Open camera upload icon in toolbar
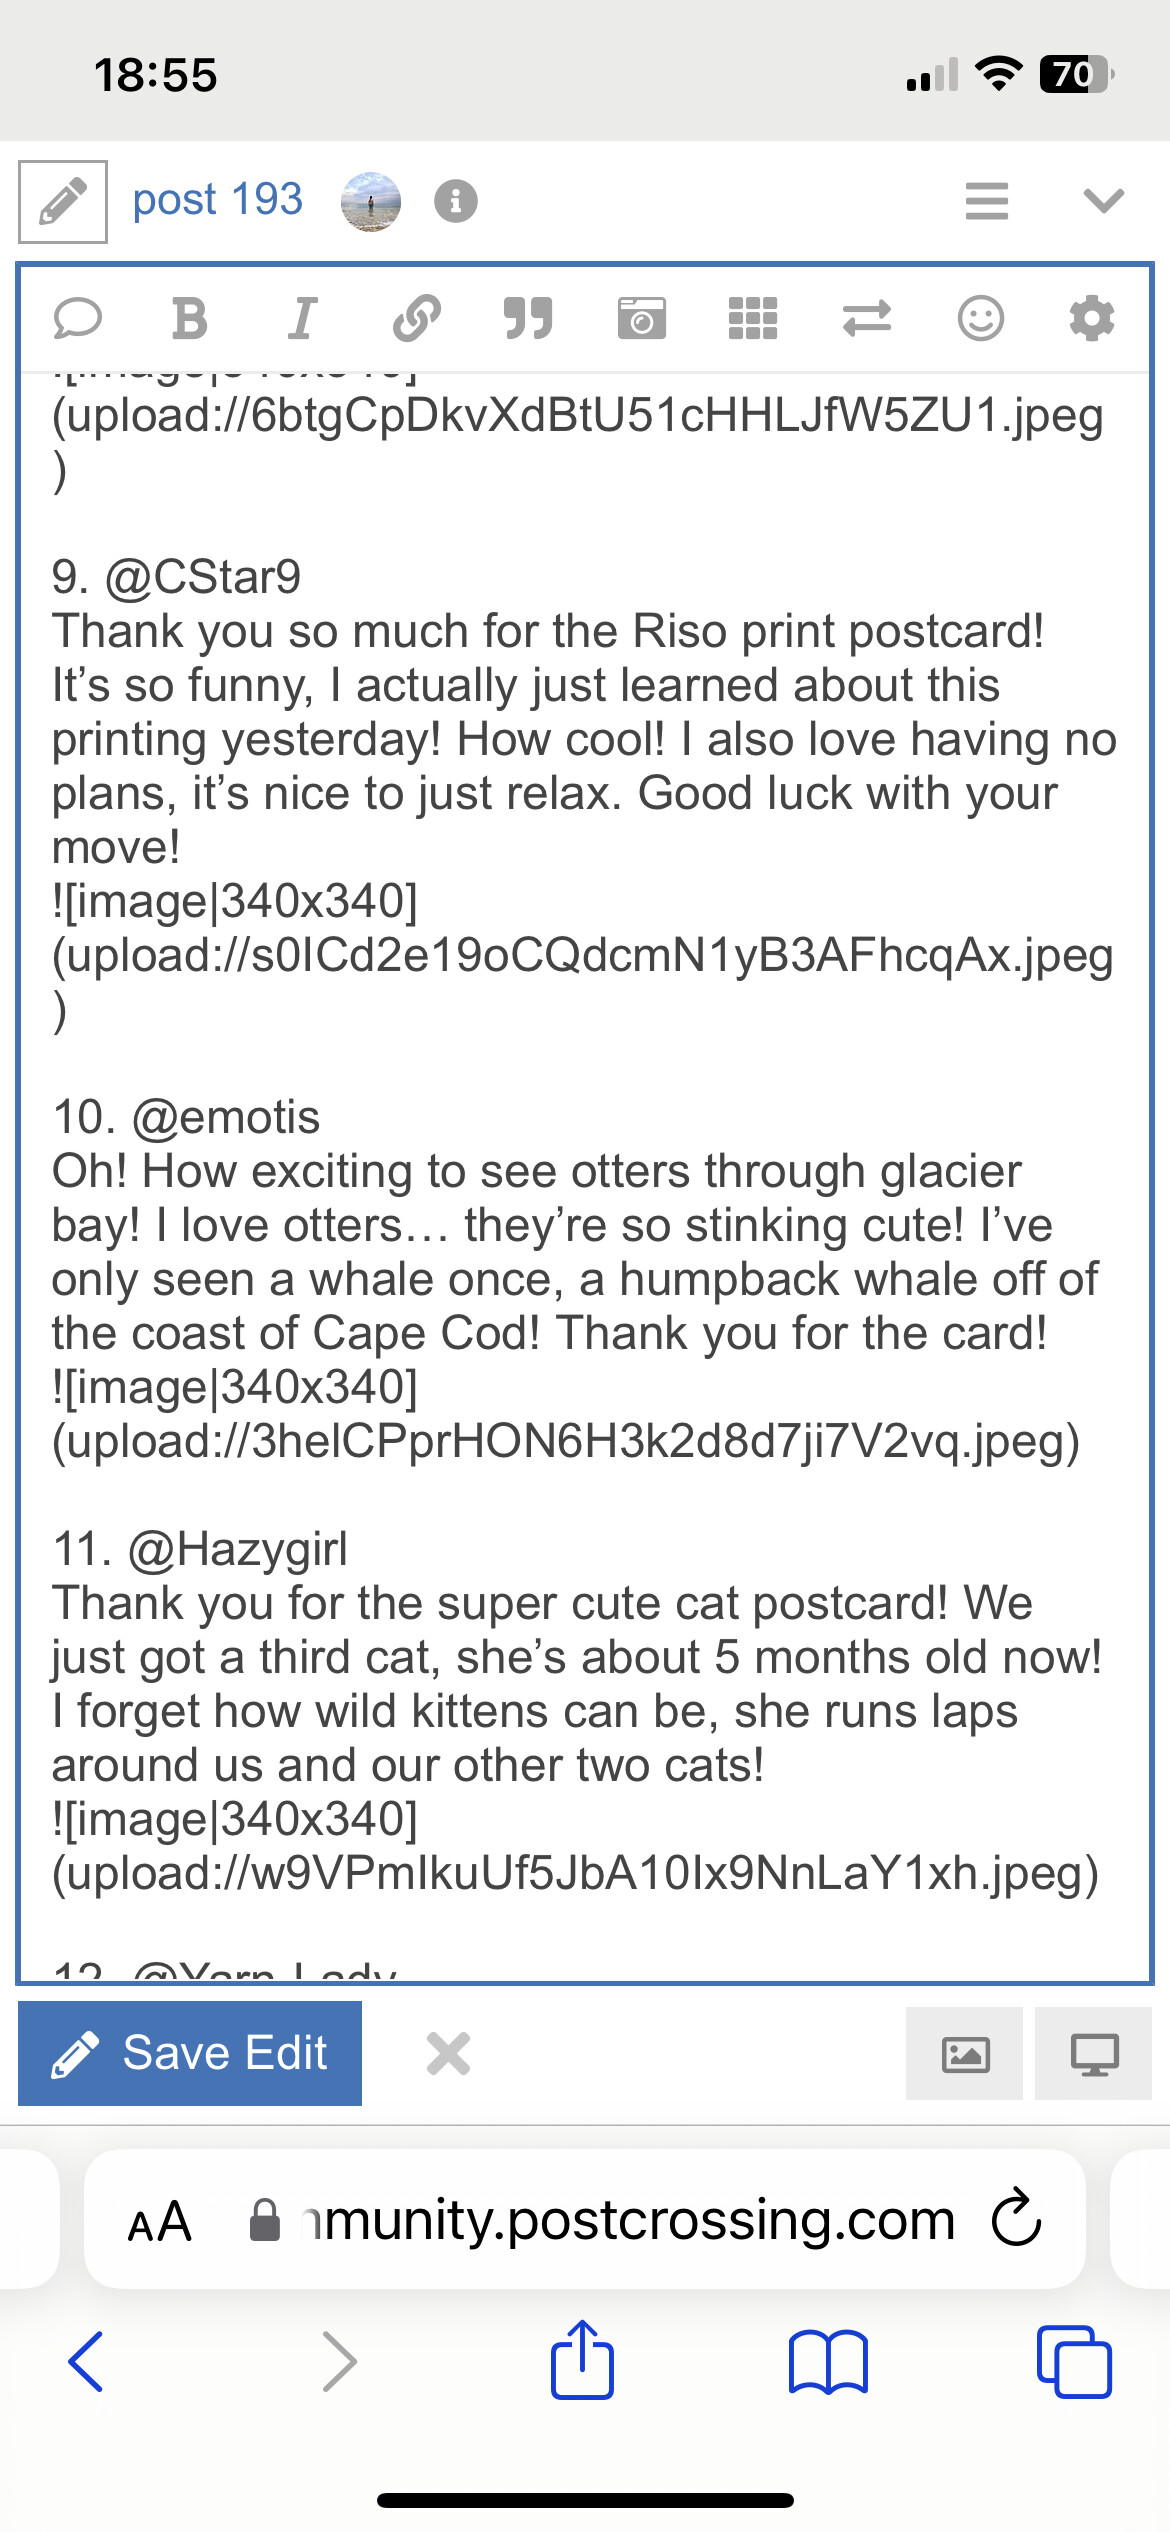Image resolution: width=1170 pixels, height=2532 pixels. point(641,319)
